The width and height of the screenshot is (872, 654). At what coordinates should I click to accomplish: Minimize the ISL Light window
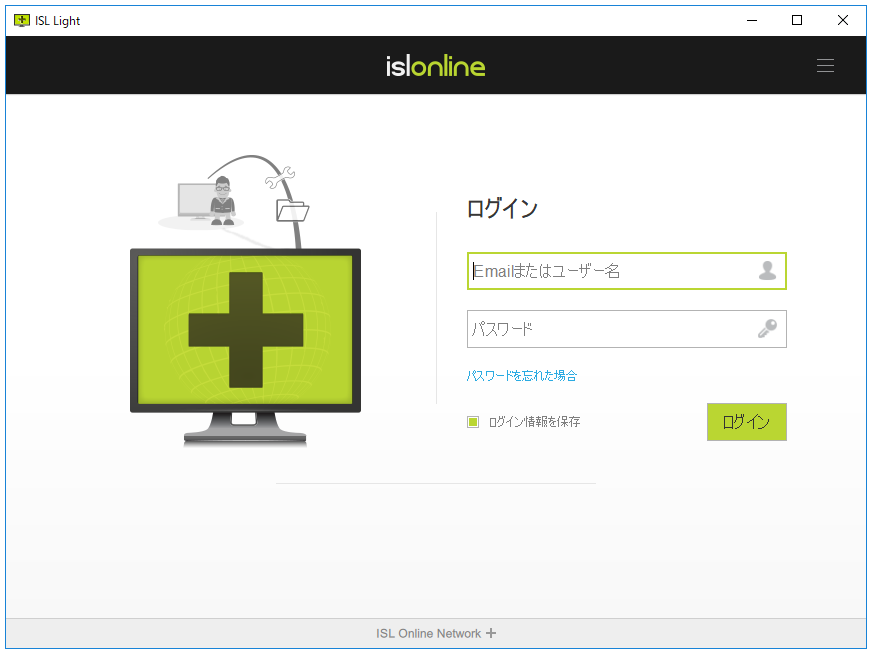tap(752, 21)
